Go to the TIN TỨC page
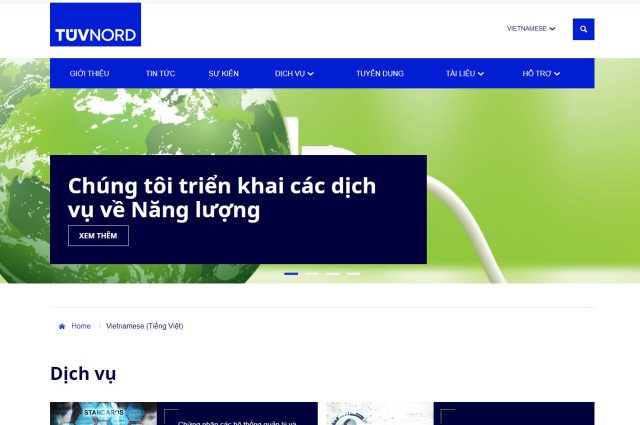This screenshot has height=425, width=640. tap(160, 73)
